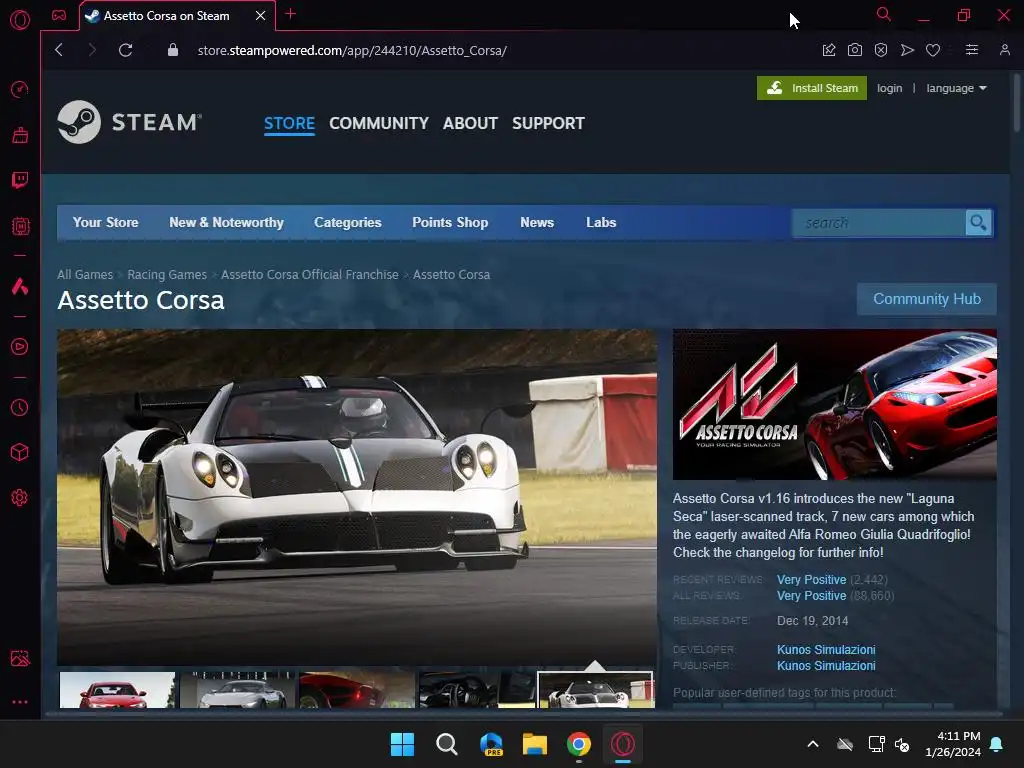Click recent reviews Very Positive link
The width and height of the screenshot is (1024, 768).
[x=811, y=580]
